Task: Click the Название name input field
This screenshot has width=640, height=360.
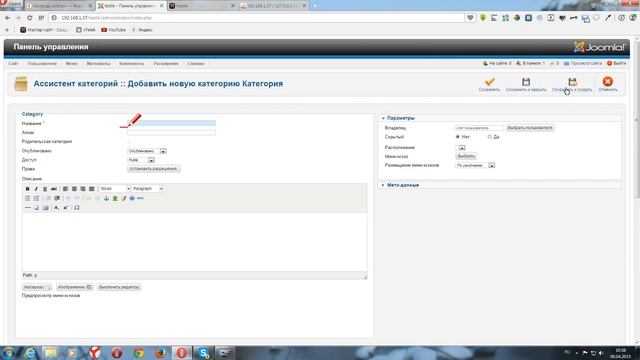Action: coord(171,123)
